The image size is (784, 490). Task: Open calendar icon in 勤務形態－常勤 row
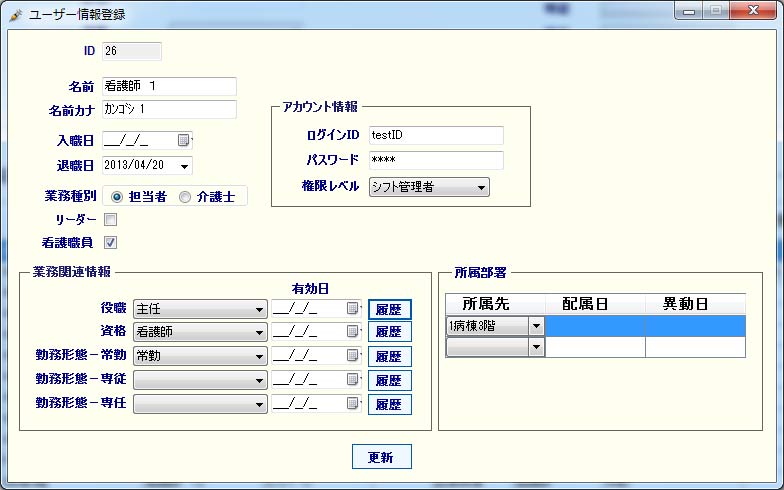tap(352, 356)
